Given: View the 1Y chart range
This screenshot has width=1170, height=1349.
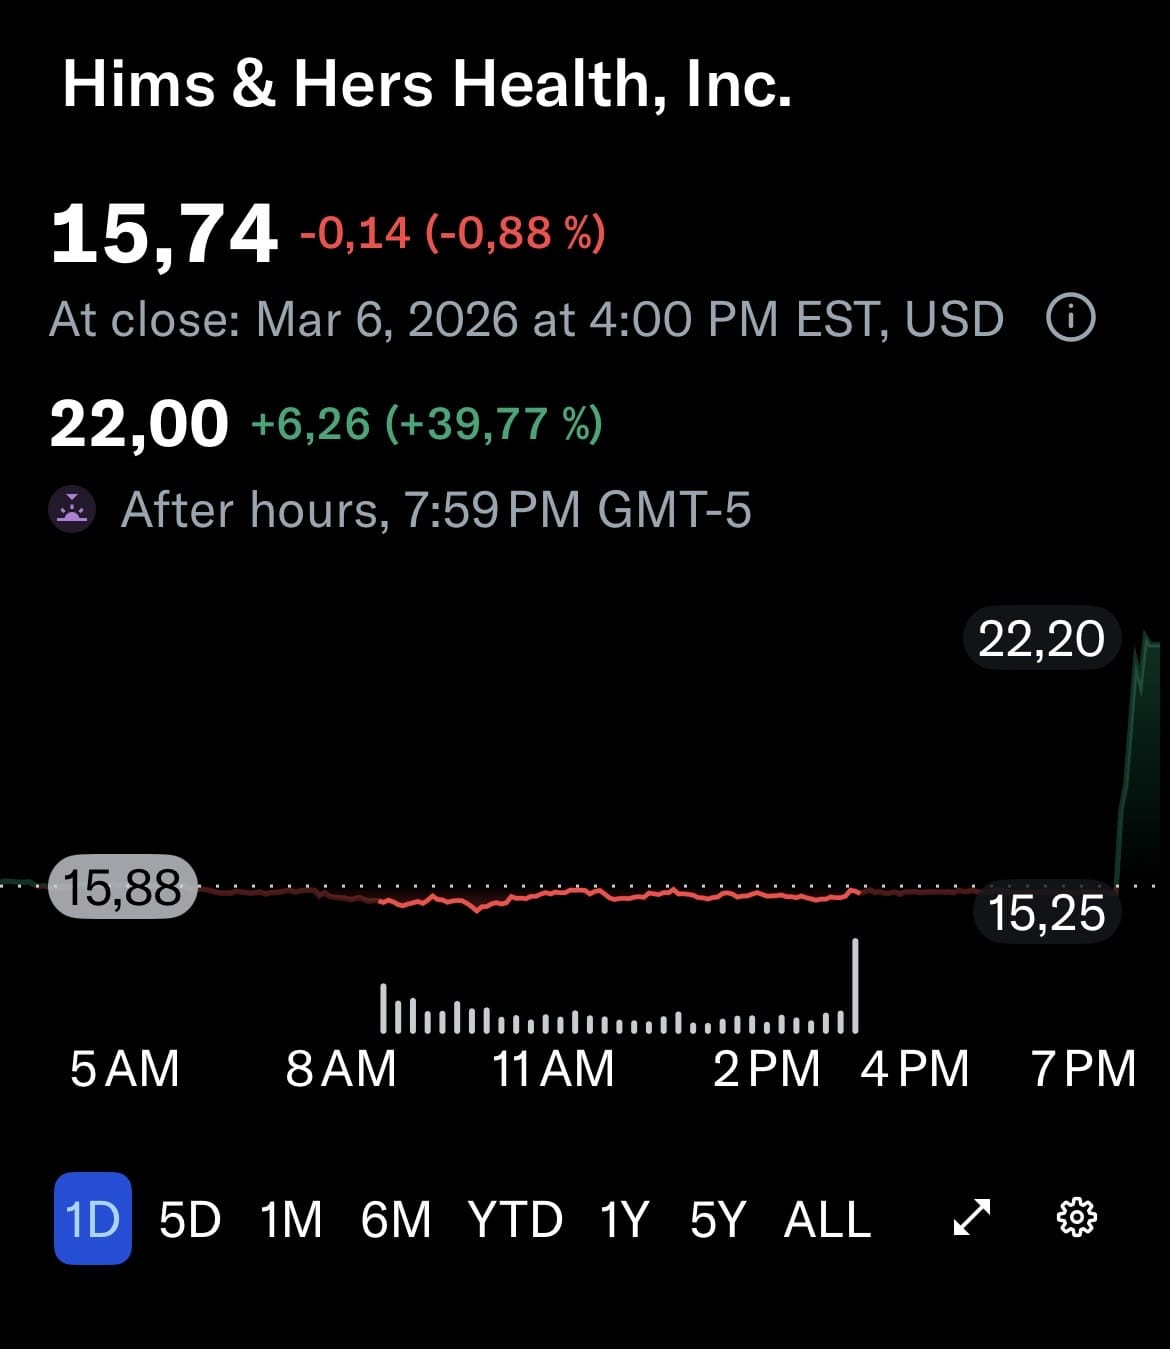Looking at the screenshot, I should (x=625, y=1219).
